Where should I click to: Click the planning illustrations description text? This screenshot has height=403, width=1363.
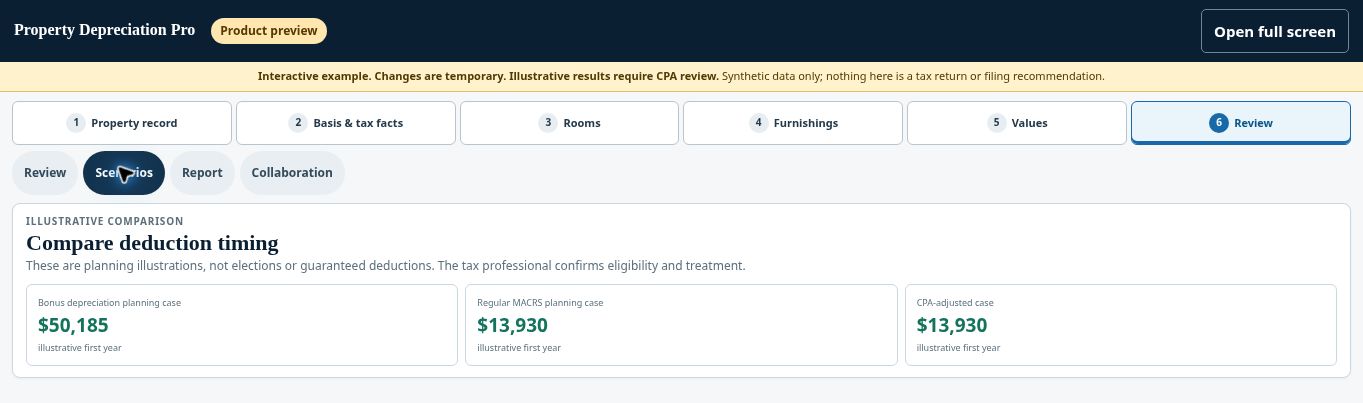click(x=386, y=266)
